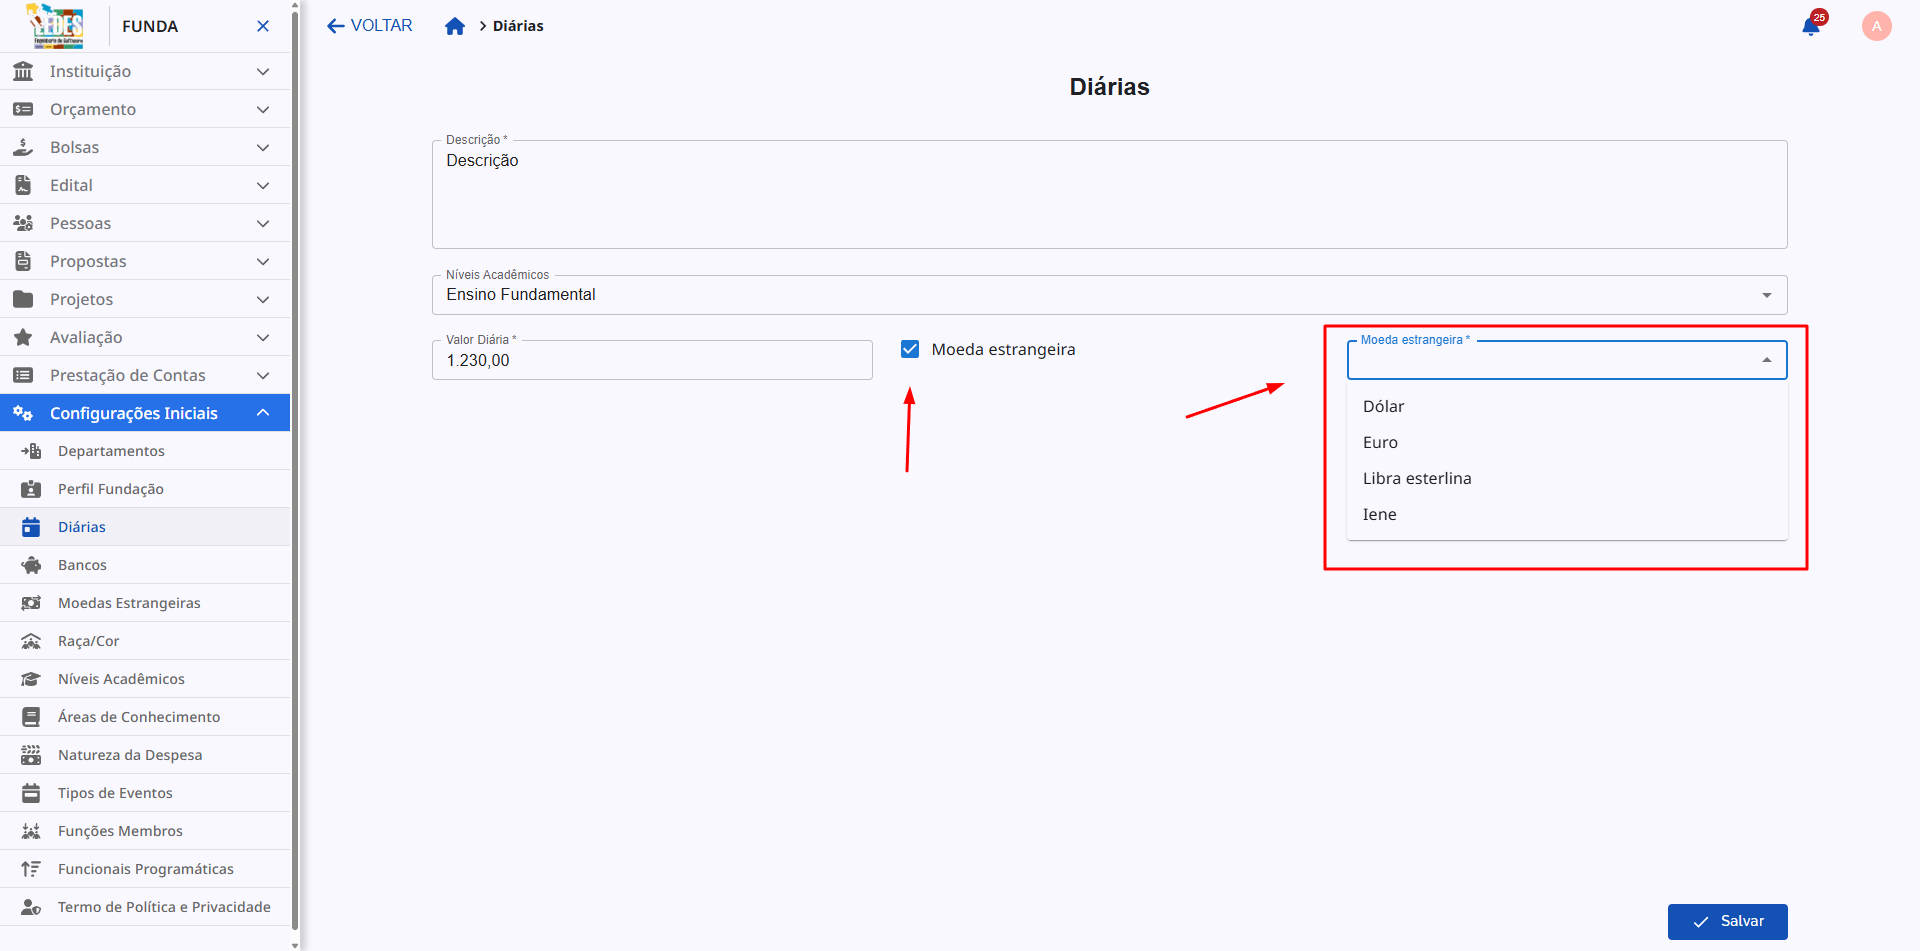Collapse the Moeda estrangeira combo box
This screenshot has height=951, width=1920.
tap(1766, 360)
